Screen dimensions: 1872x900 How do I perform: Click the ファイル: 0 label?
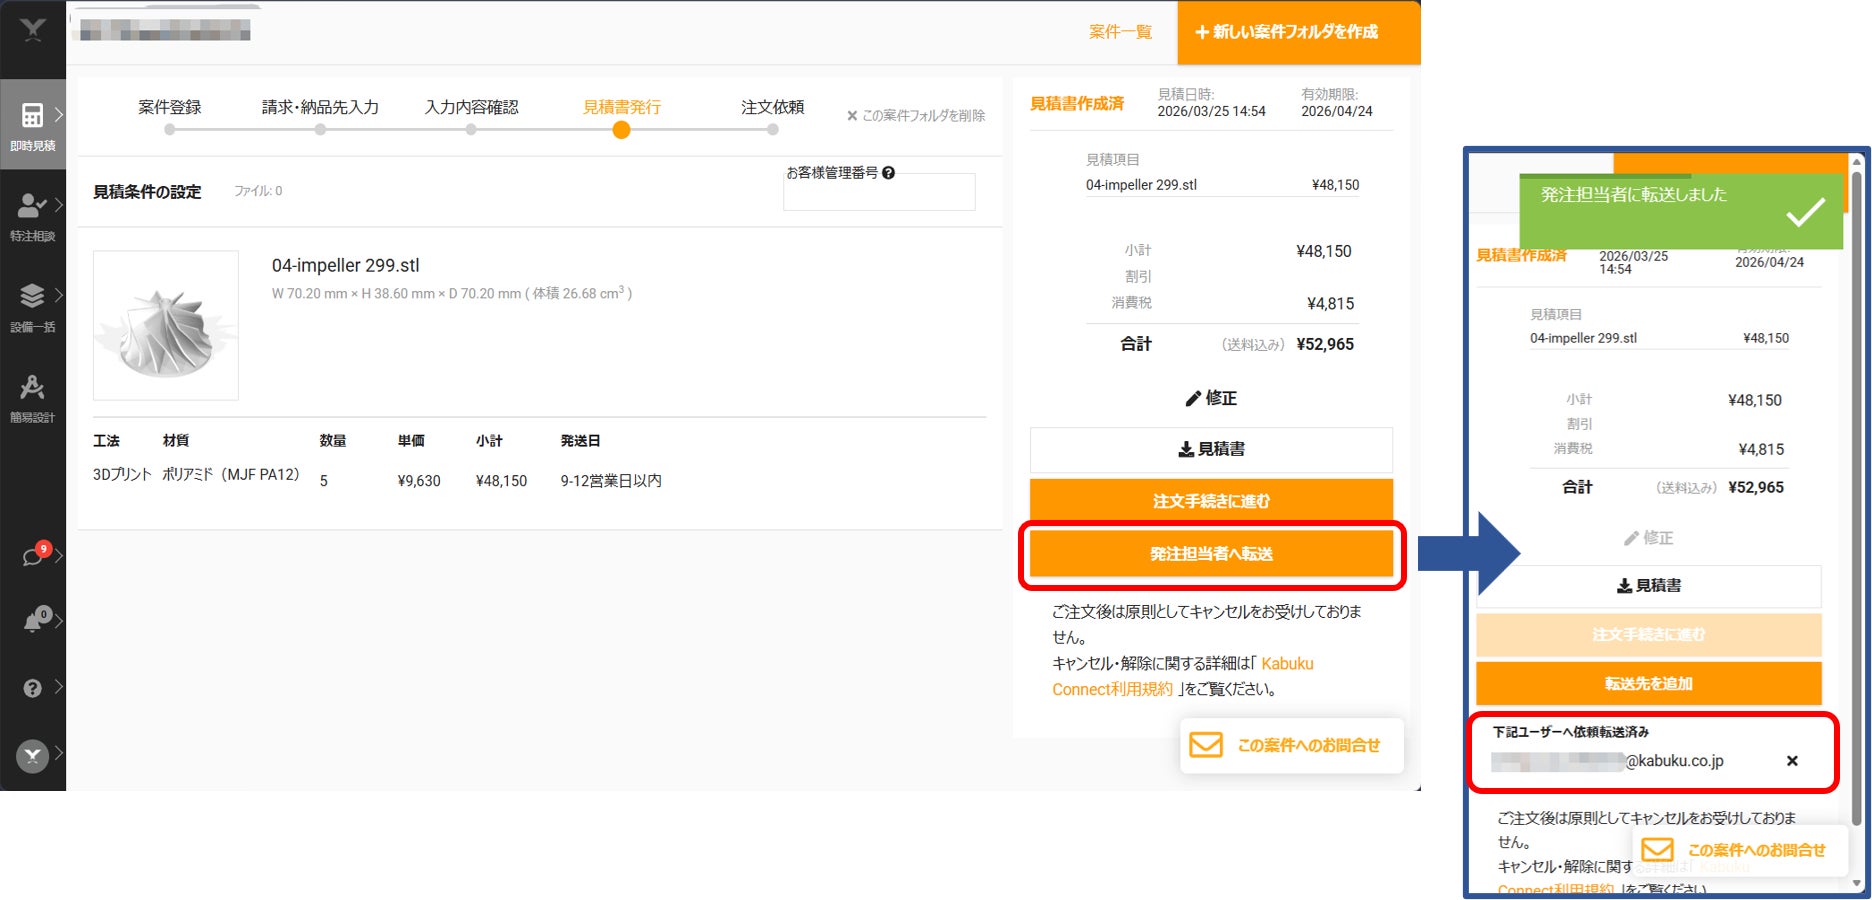coord(258,191)
